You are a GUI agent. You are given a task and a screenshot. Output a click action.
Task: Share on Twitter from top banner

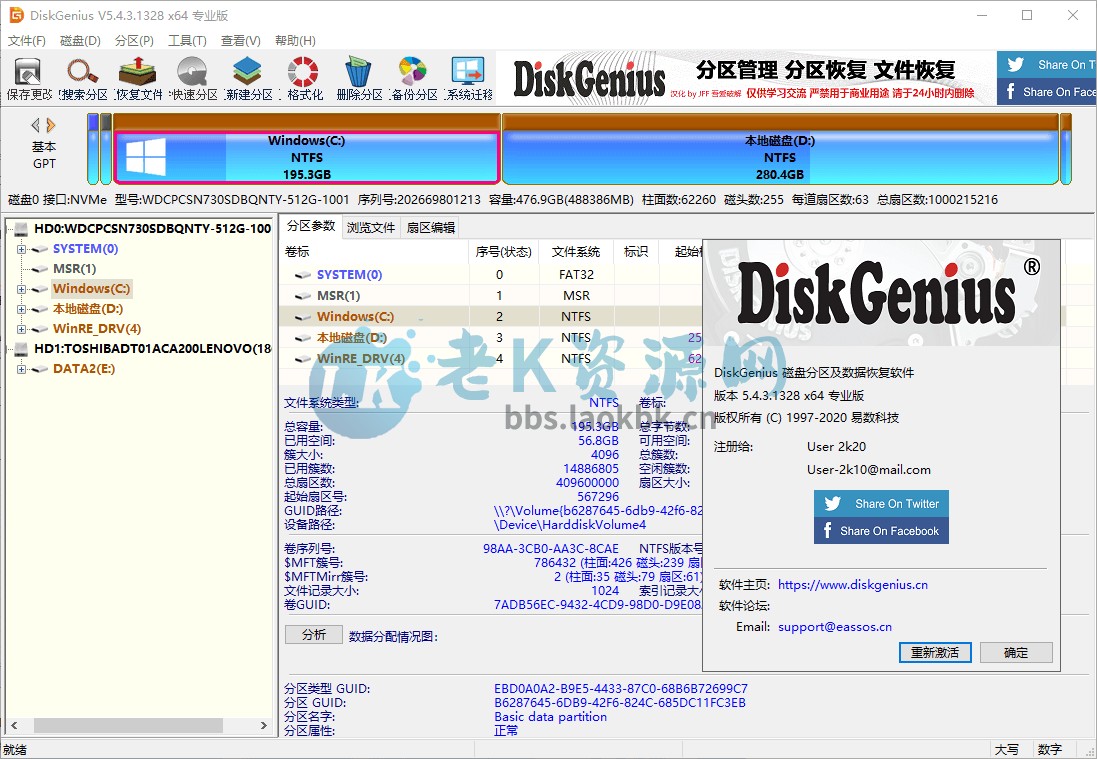(1047, 65)
